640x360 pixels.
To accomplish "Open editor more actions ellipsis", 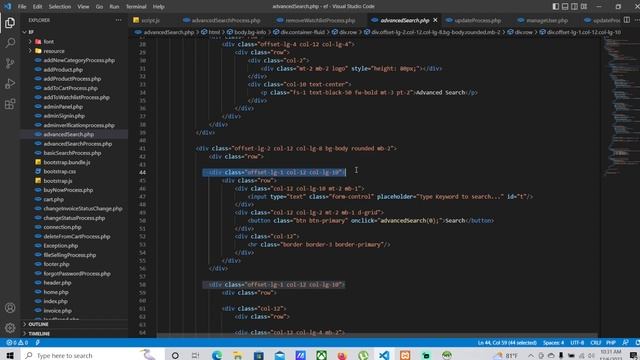I will tap(637, 20).
